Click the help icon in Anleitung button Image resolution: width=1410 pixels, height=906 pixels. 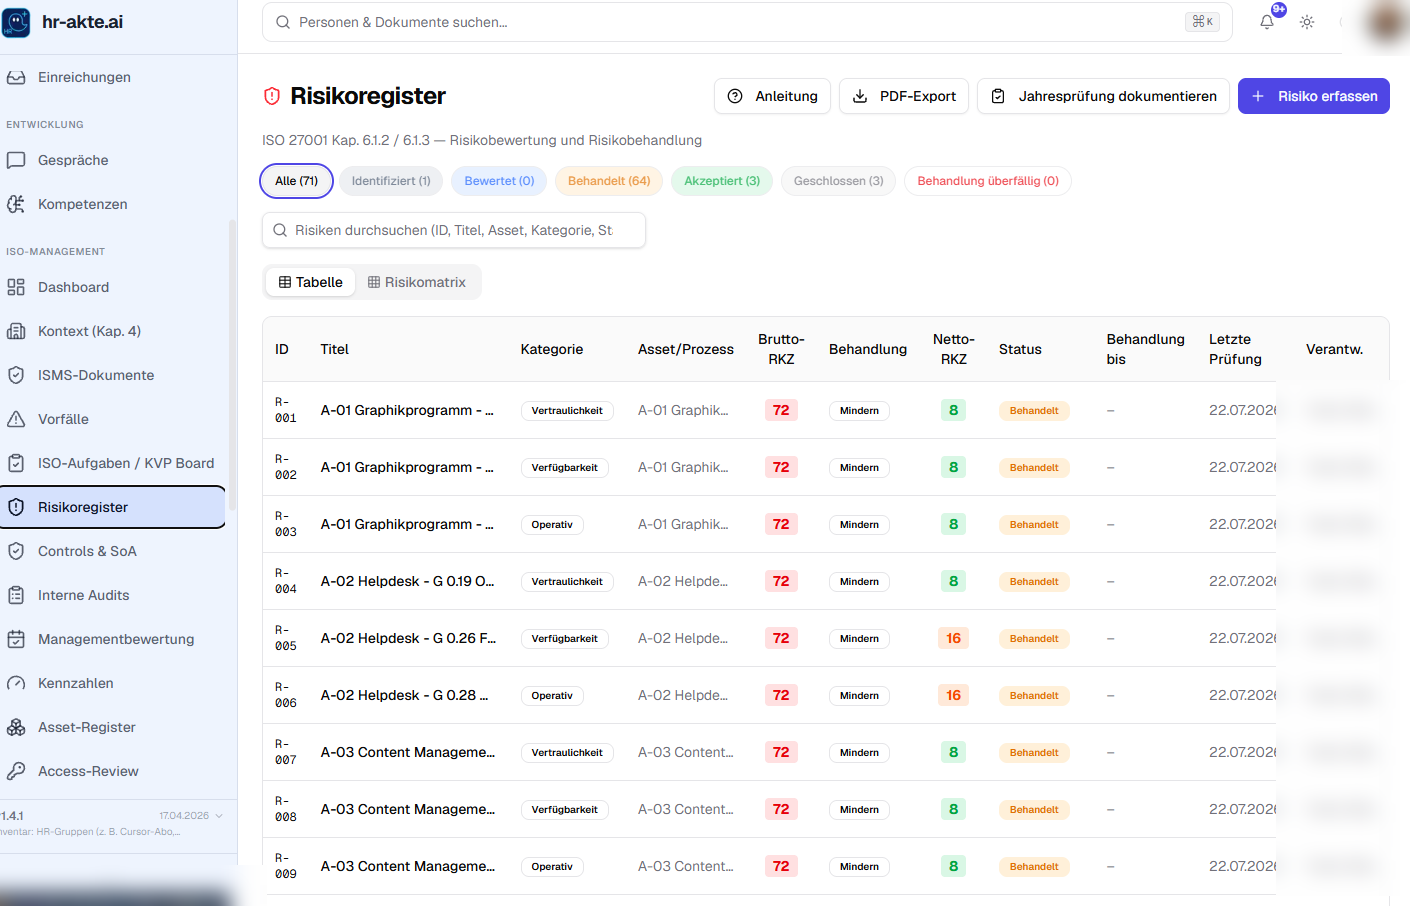(735, 96)
